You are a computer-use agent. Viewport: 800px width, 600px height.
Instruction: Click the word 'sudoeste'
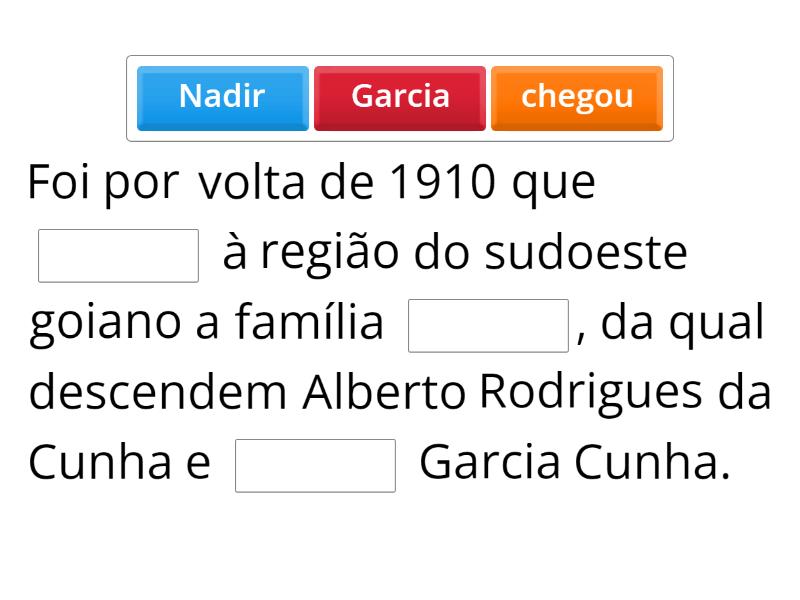(x=586, y=254)
